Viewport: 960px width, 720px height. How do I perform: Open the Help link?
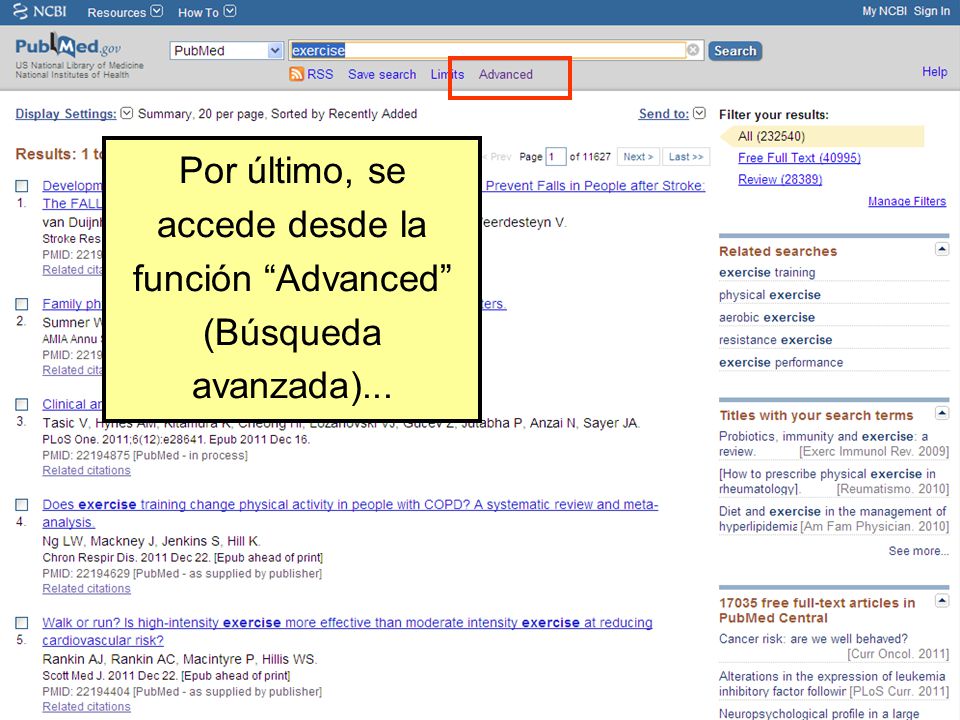click(934, 72)
